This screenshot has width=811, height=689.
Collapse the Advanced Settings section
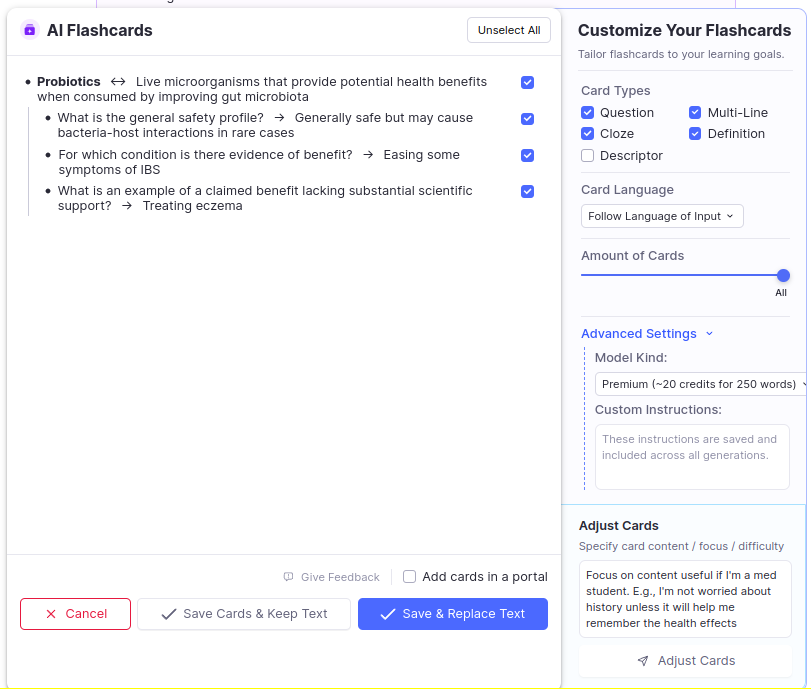(x=647, y=334)
